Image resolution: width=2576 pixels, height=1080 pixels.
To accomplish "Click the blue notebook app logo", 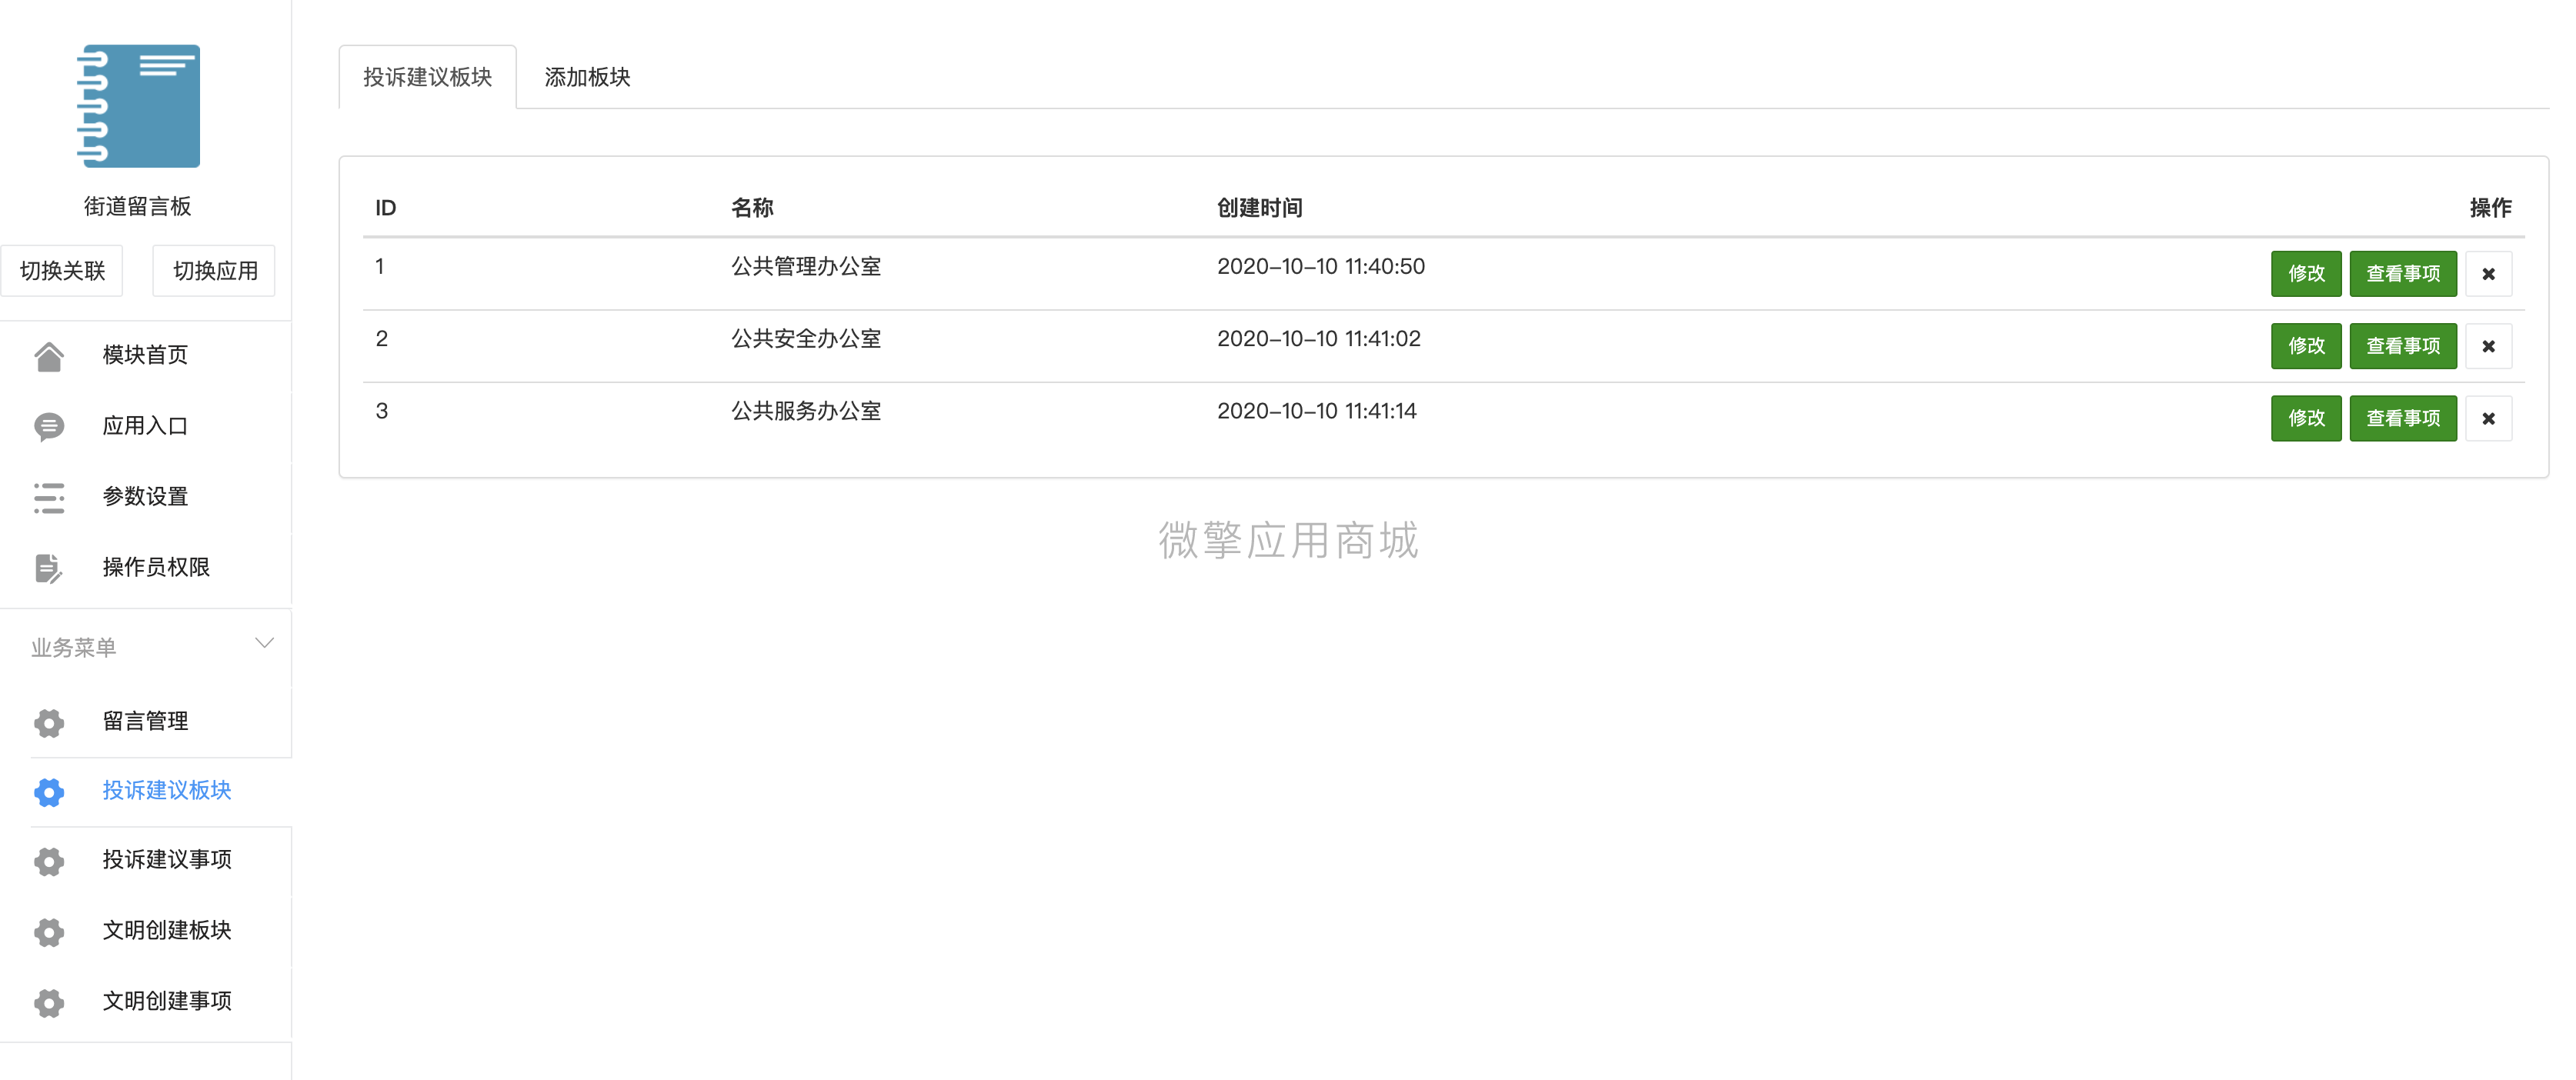I will click(138, 106).
